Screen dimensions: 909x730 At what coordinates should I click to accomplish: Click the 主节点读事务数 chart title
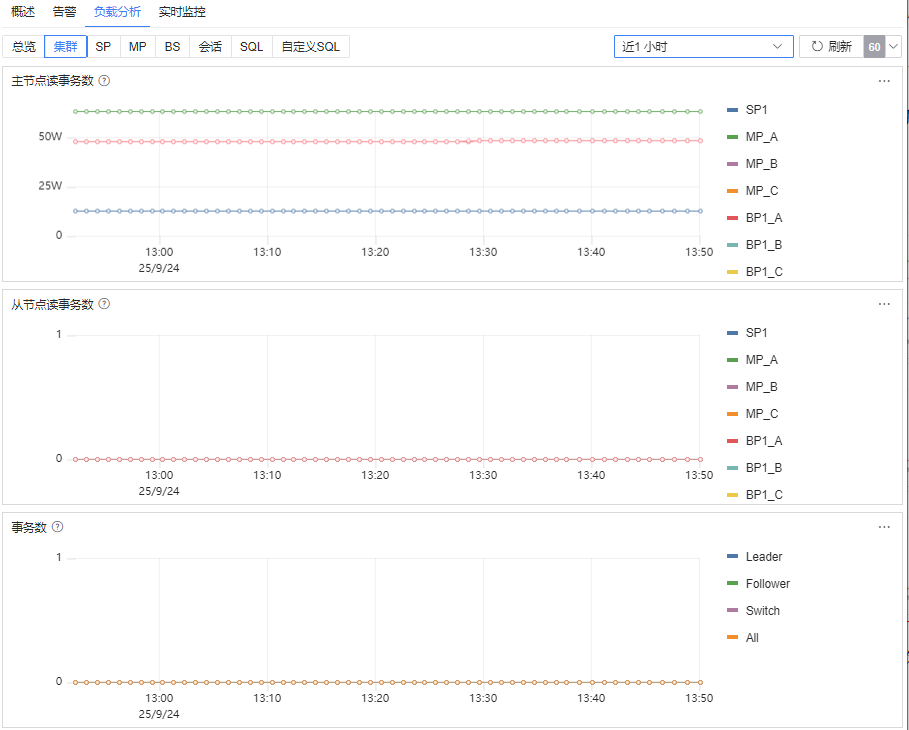(x=52, y=81)
